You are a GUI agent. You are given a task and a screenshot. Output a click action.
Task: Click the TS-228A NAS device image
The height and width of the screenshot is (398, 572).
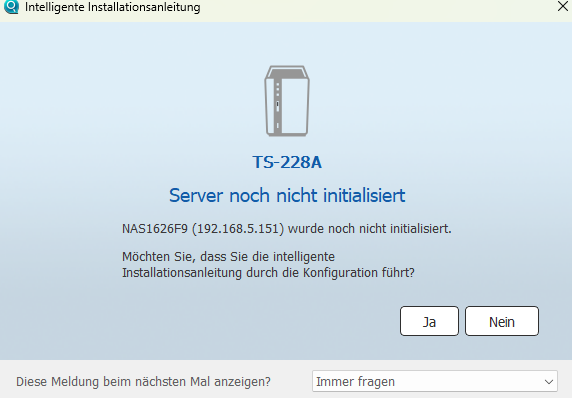click(287, 101)
